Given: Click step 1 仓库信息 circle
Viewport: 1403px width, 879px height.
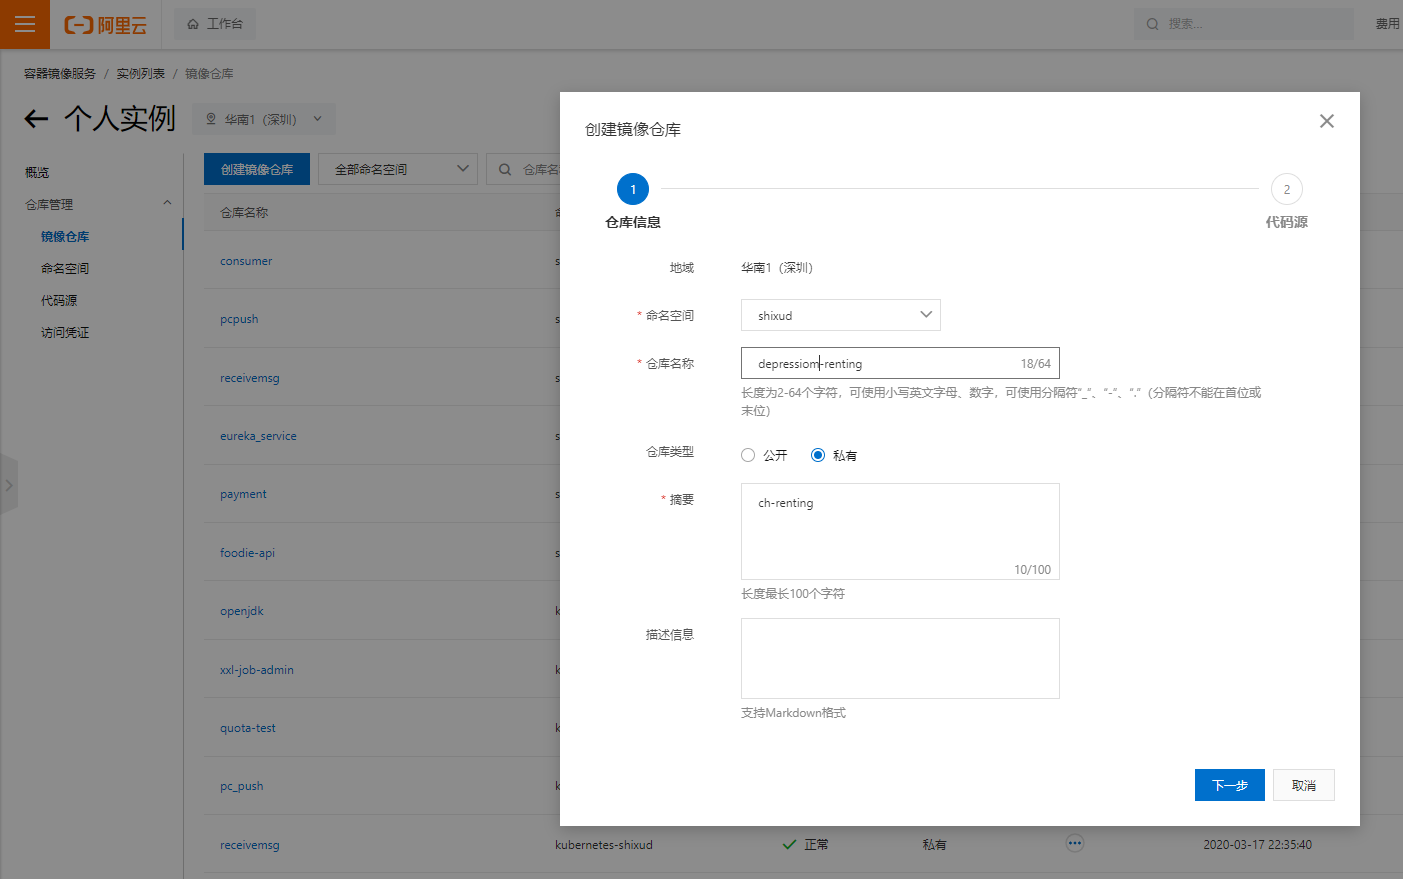Looking at the screenshot, I should (x=633, y=189).
